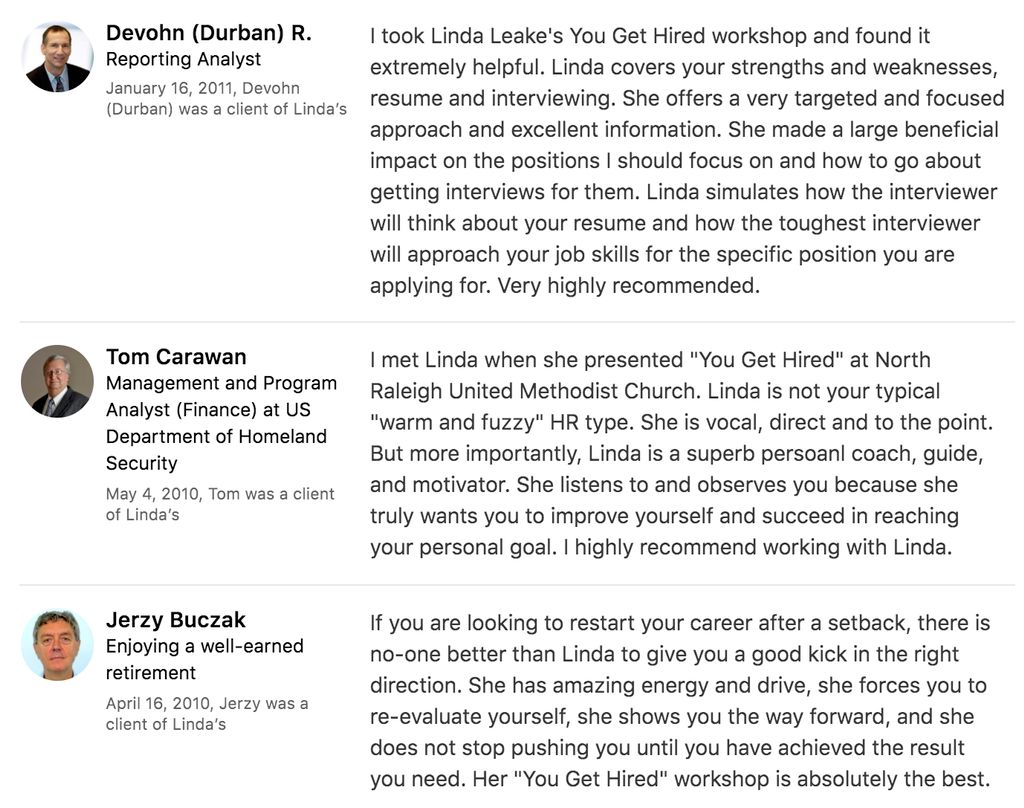Click Tom's recommendation mentioning Raleigh United Methodist

pyautogui.click(x=681, y=453)
